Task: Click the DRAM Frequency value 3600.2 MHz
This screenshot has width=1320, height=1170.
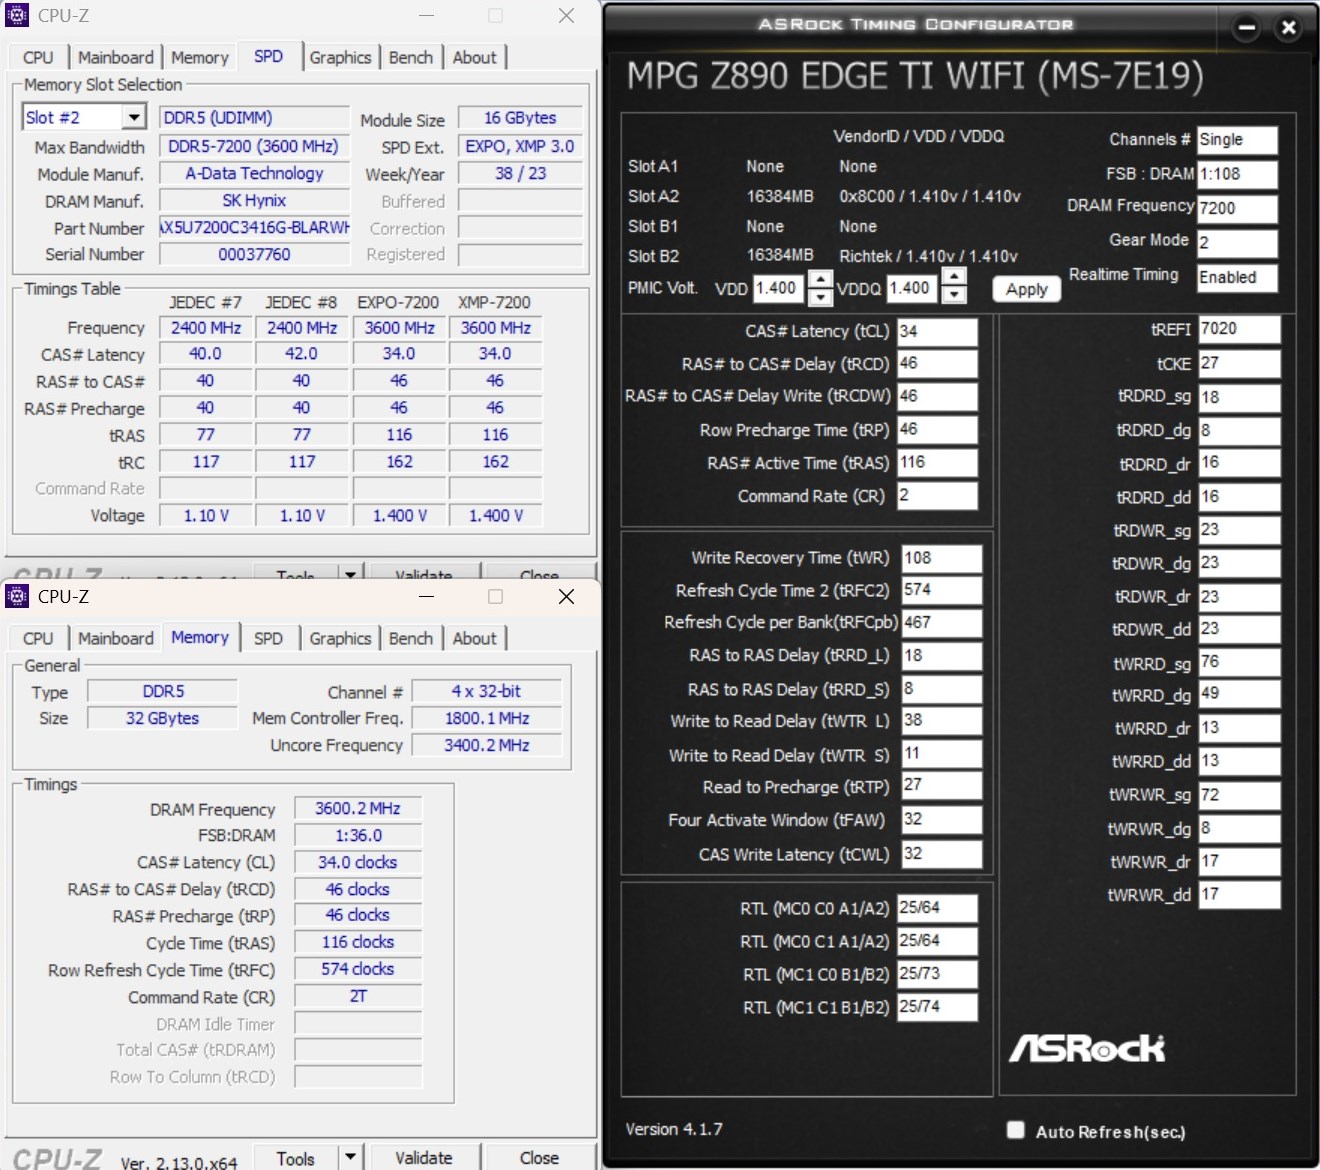Action: (x=358, y=808)
